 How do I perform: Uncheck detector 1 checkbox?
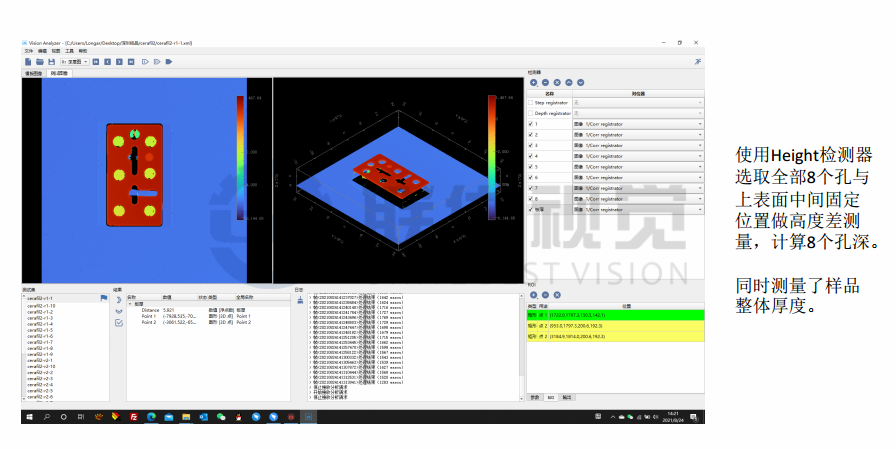(x=531, y=124)
